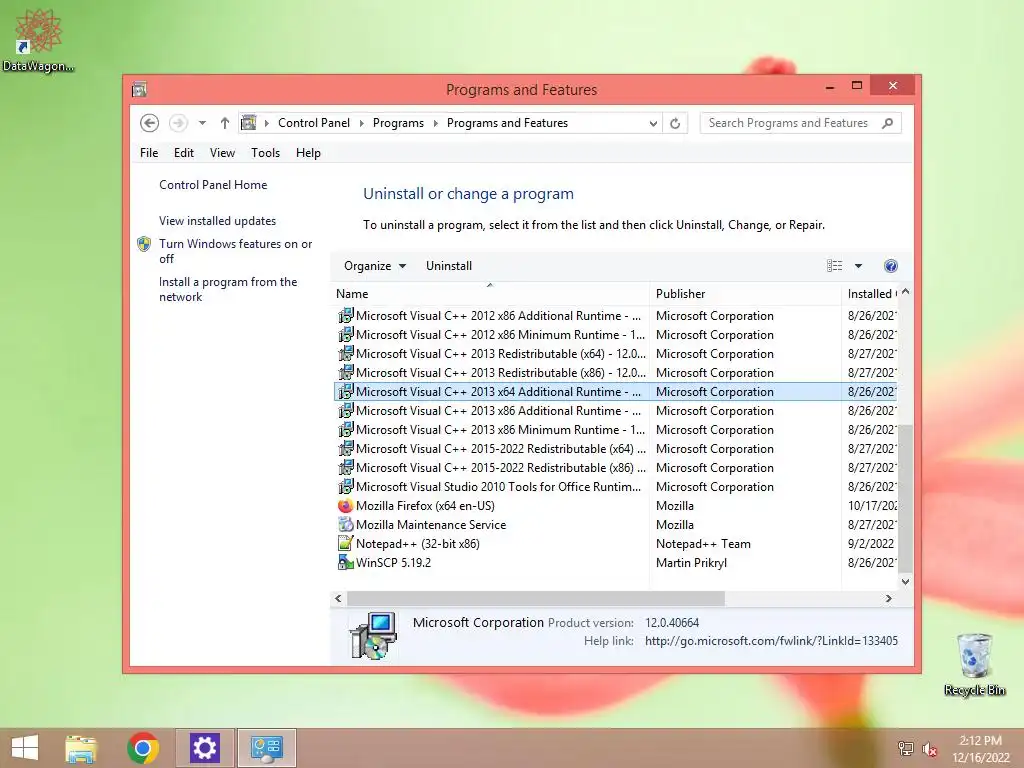Open the recent locations dropdown arrow

point(202,123)
